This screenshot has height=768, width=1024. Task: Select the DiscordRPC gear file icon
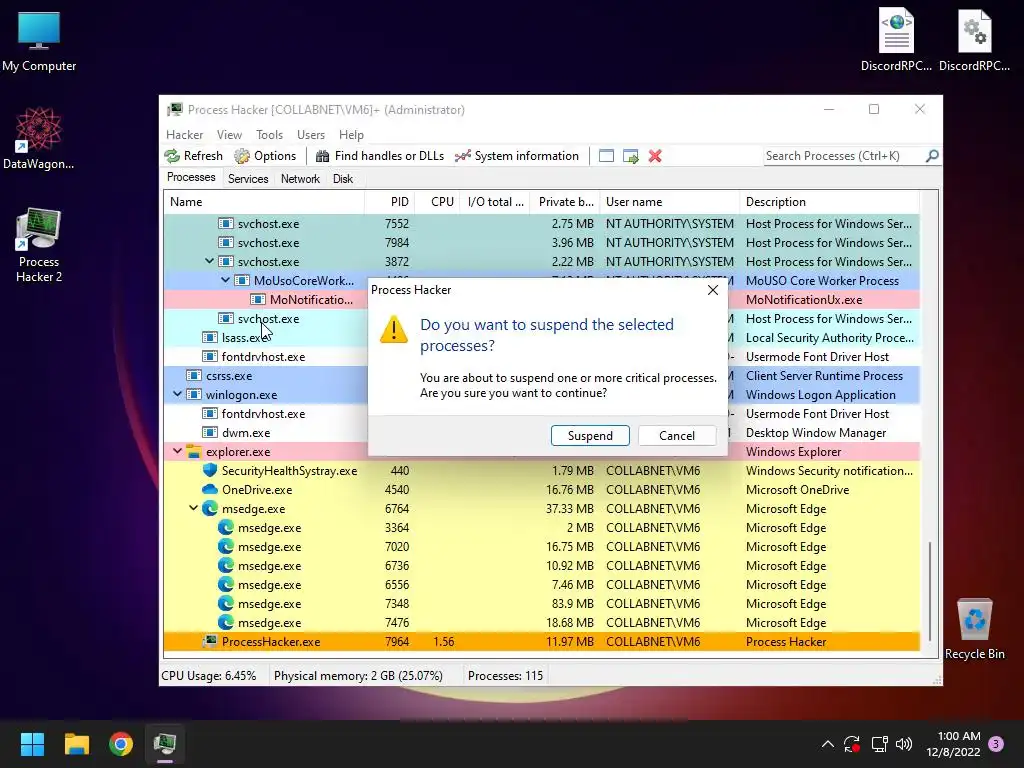pos(974,39)
